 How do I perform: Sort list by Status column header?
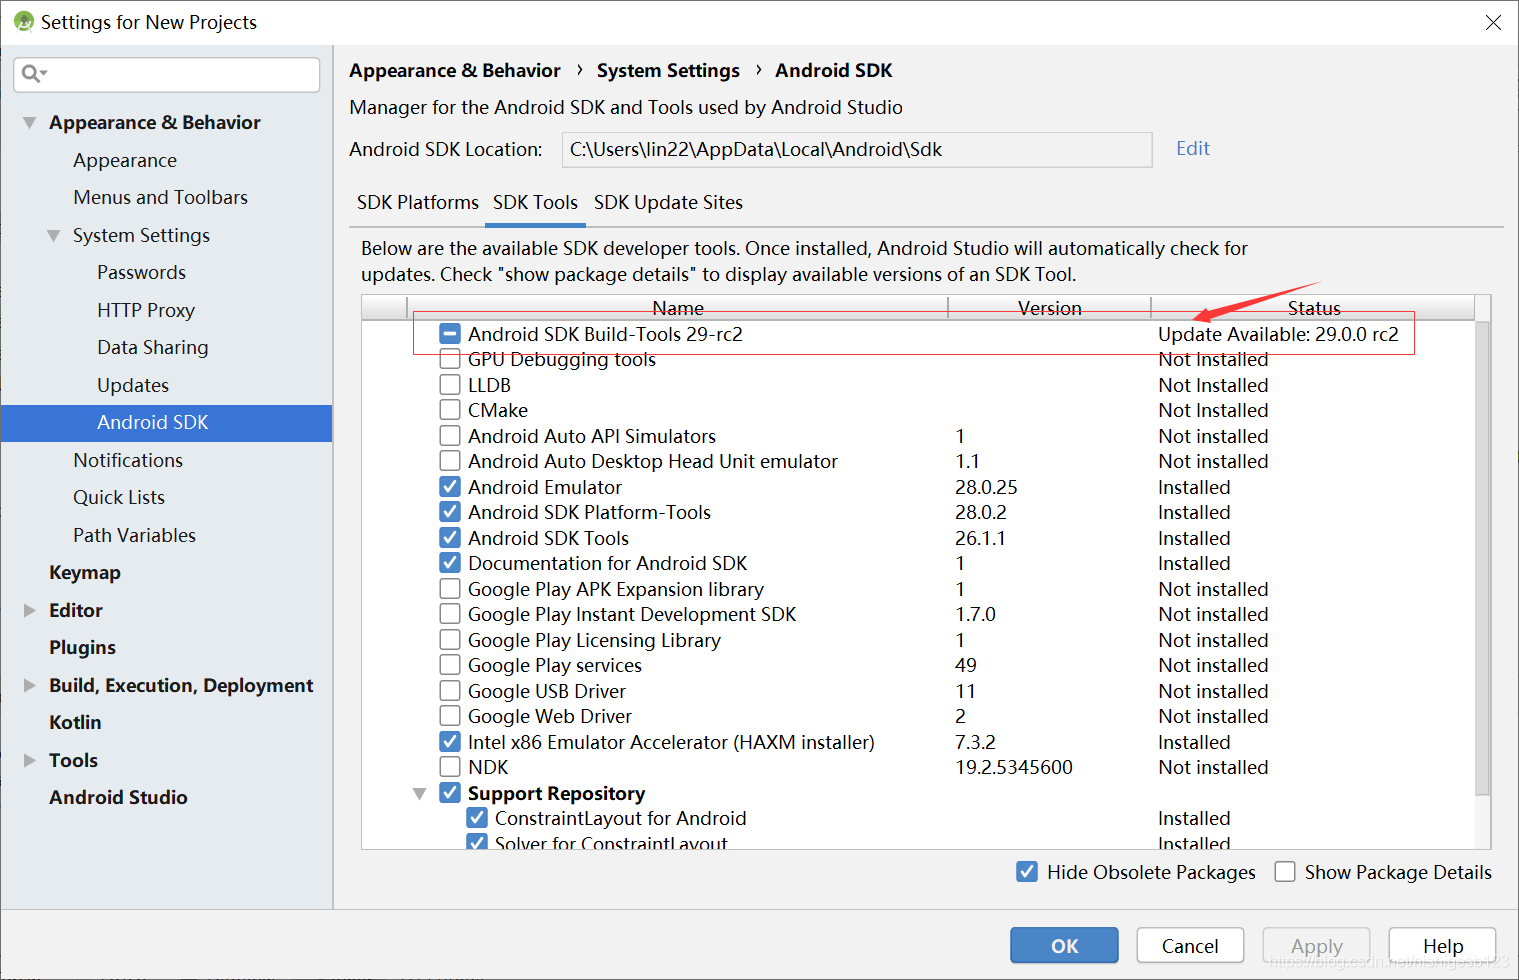[x=1313, y=308]
